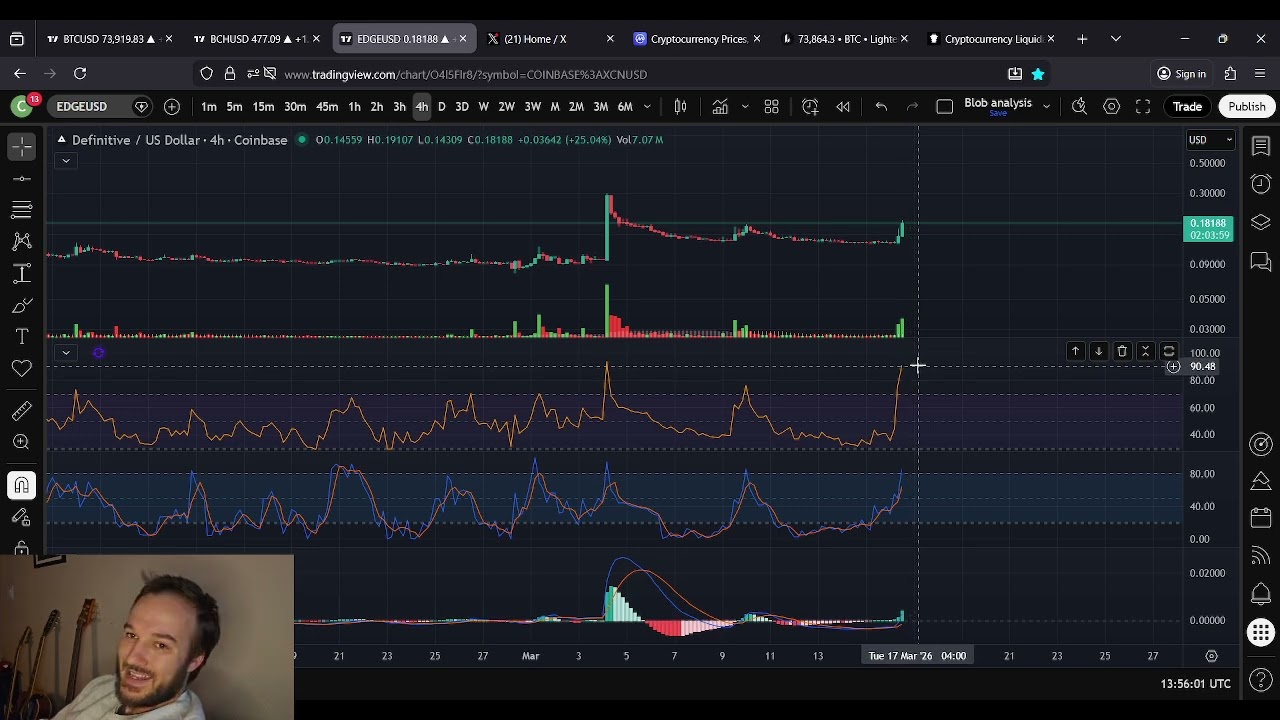
Task: Switch to the BCHUSD browser tab
Action: point(257,39)
